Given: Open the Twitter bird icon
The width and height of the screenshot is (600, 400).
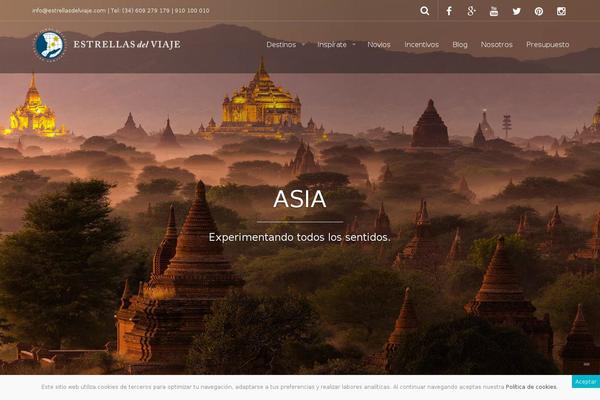Looking at the screenshot, I should point(517,11).
